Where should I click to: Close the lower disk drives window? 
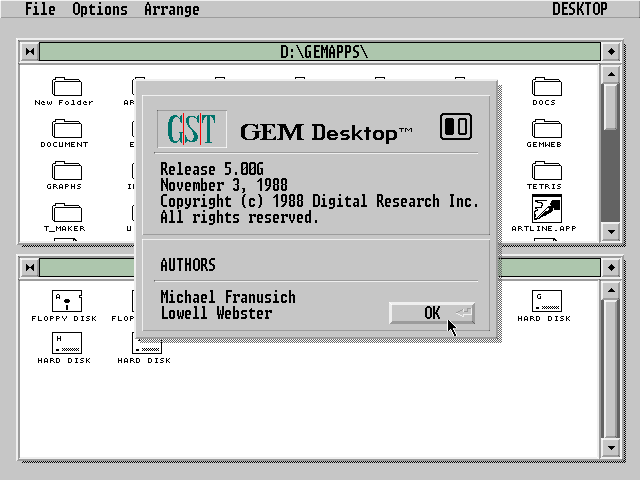tap(30, 268)
